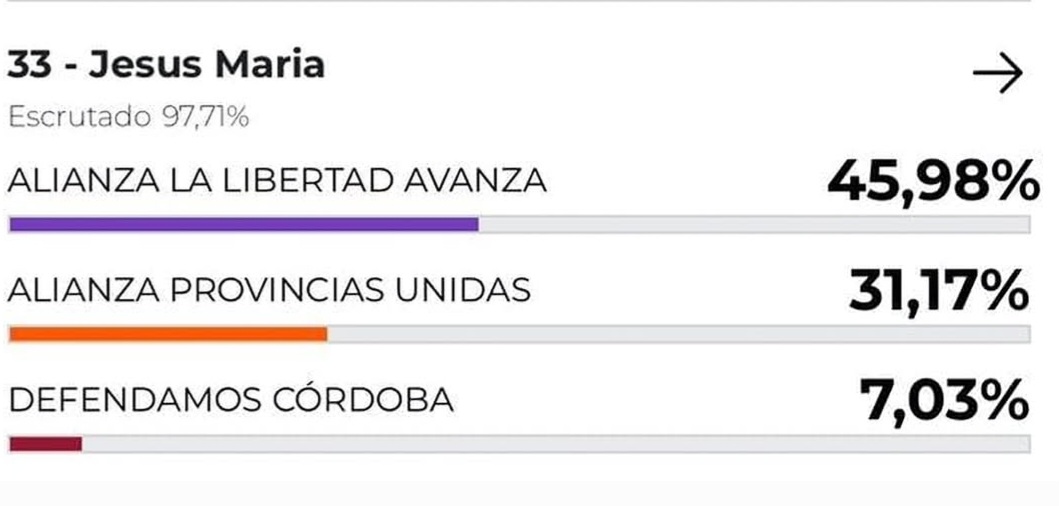
Task: Click the purple filled bar segment
Action: coord(243,225)
